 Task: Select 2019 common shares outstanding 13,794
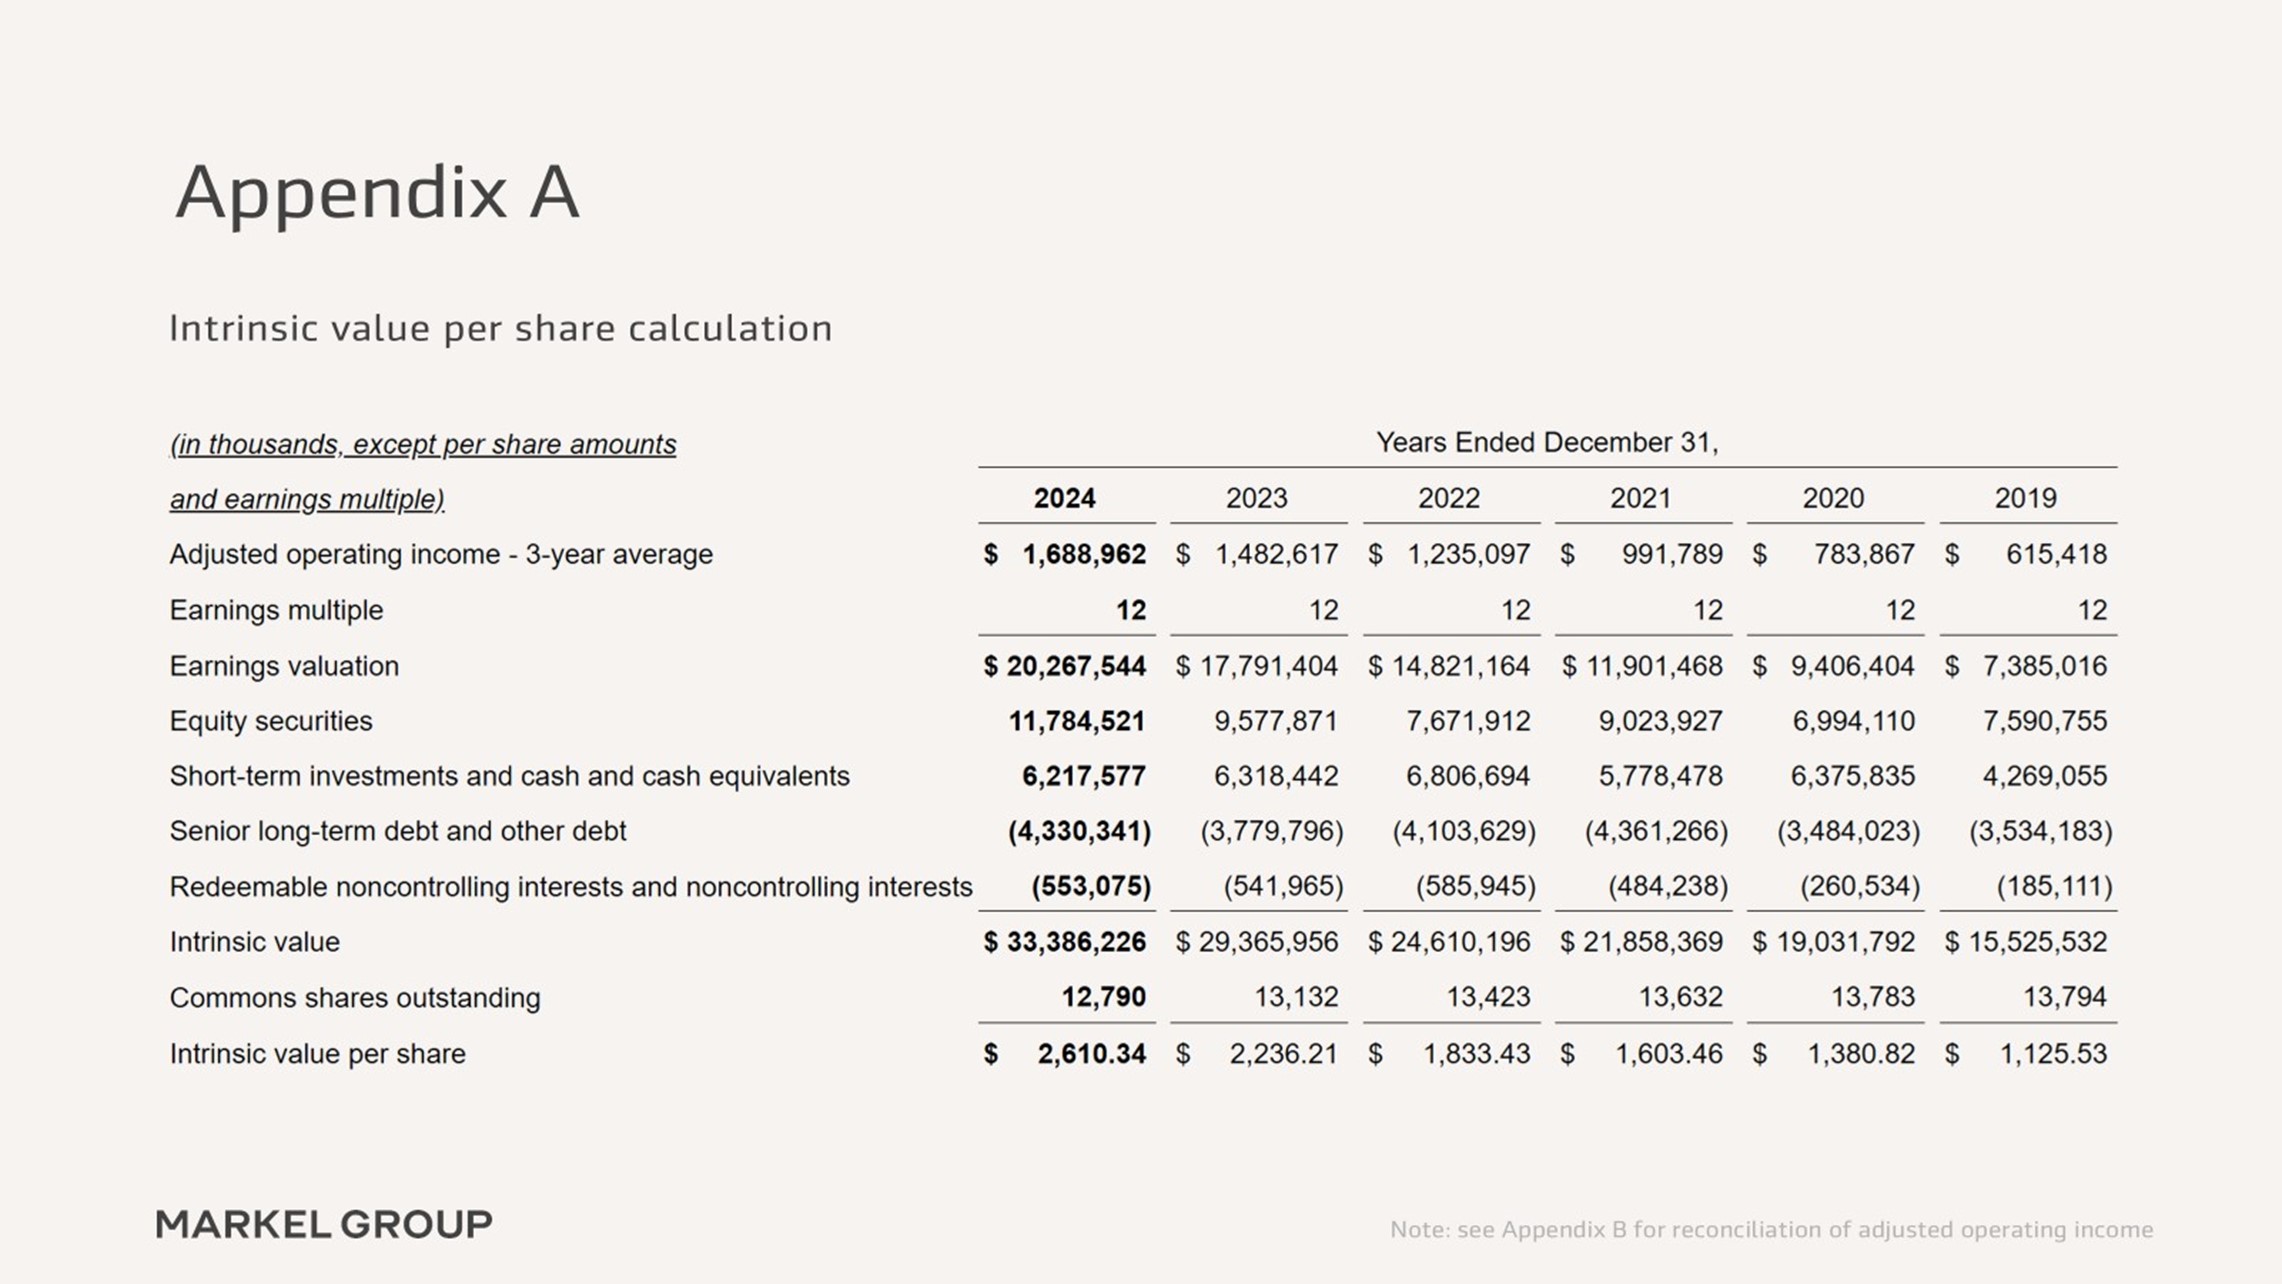click(2064, 997)
